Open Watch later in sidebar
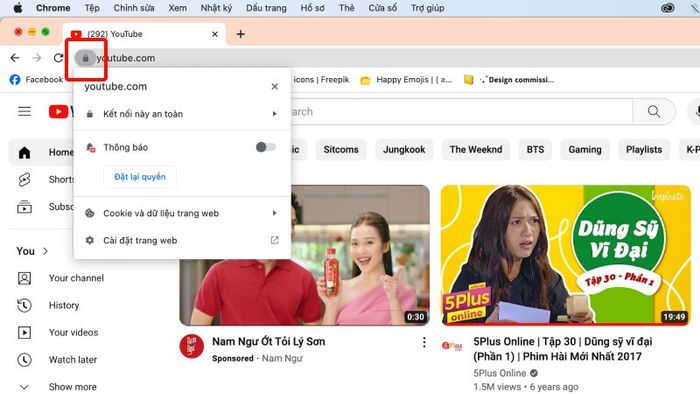700x394 pixels. tap(57, 360)
